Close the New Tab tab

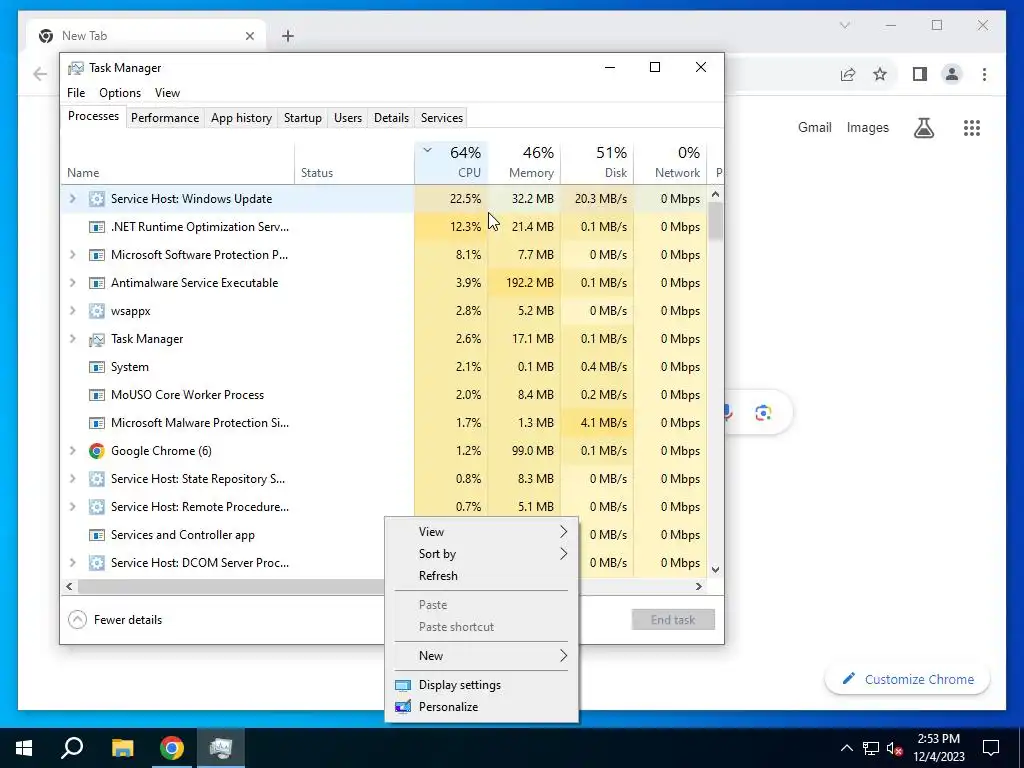point(249,37)
